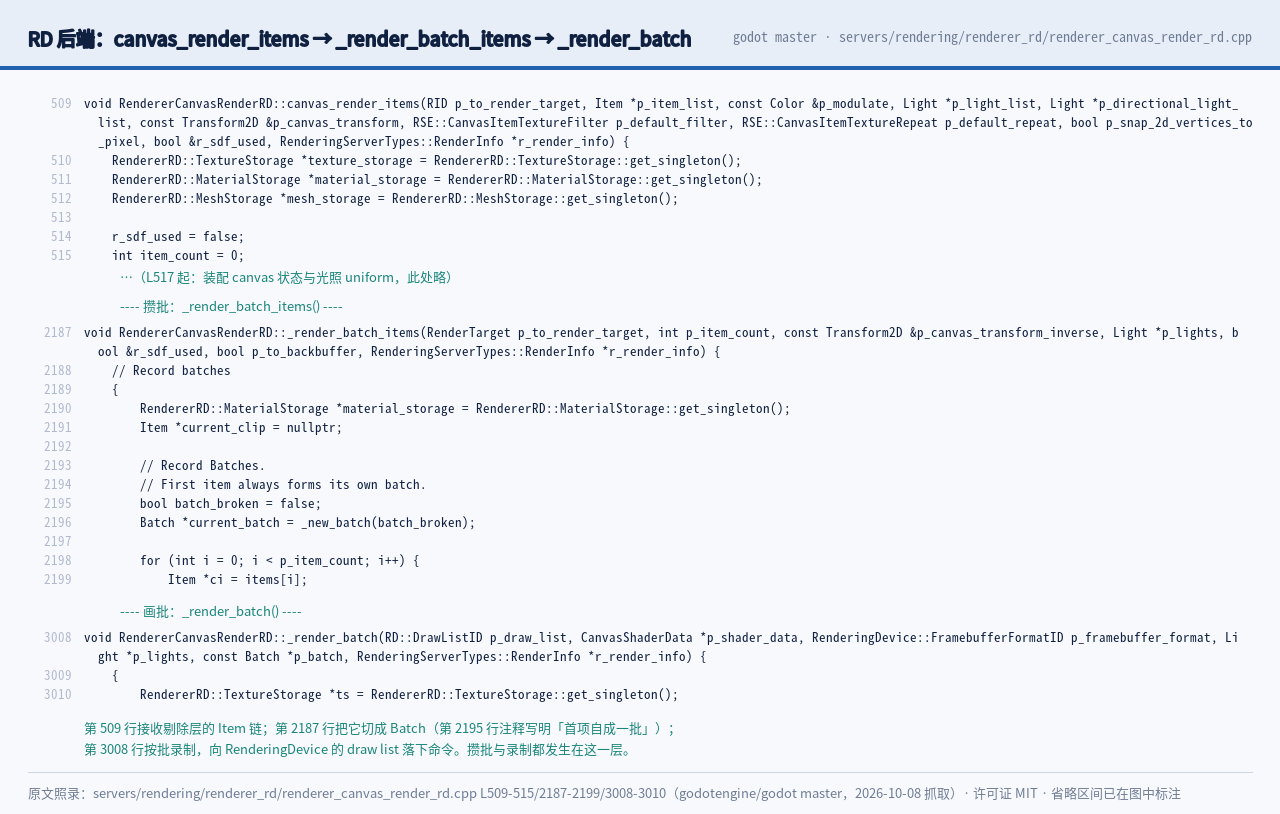Click line number 2187
The height and width of the screenshot is (814, 1280).
tap(58, 333)
